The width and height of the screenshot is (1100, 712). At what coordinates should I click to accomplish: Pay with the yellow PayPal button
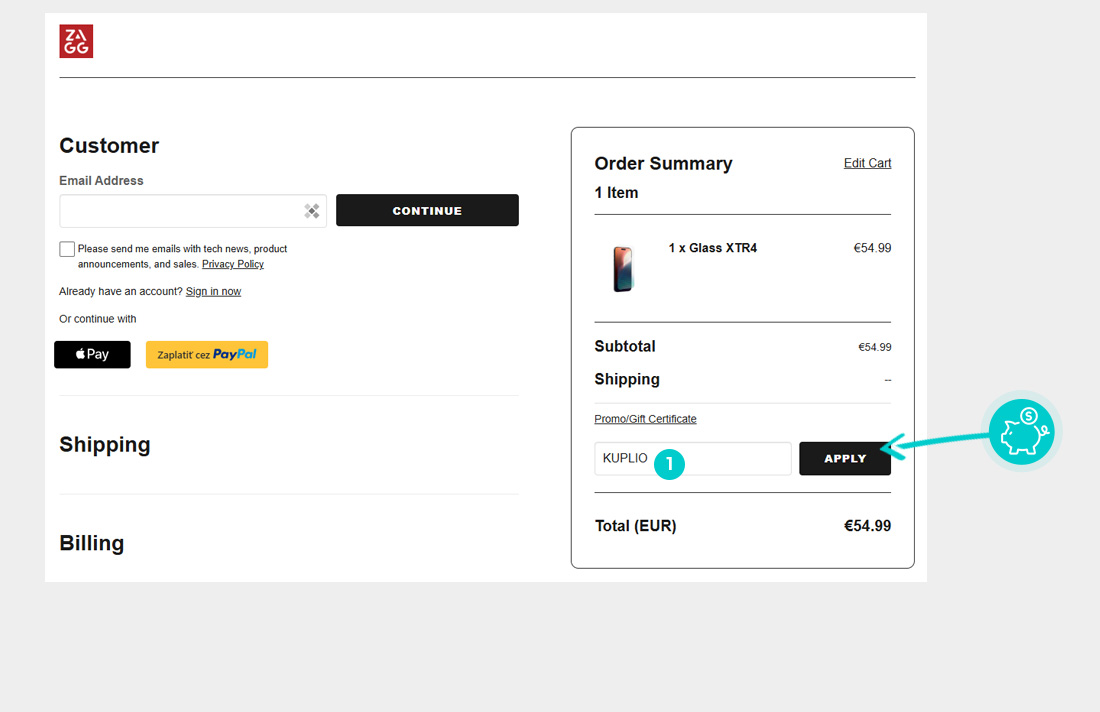point(207,354)
